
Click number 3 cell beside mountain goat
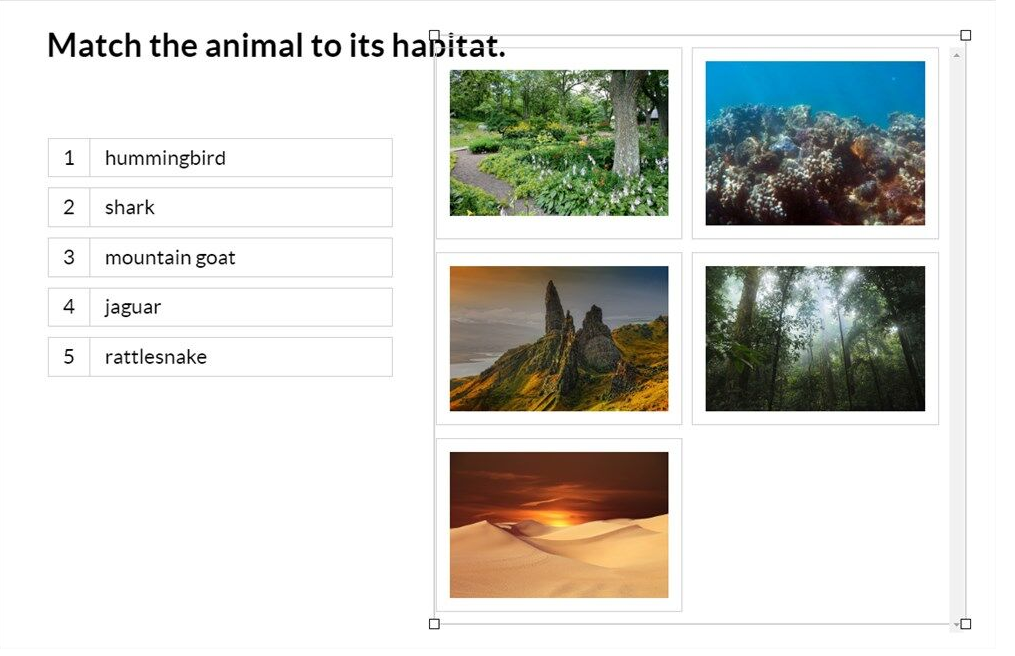(x=69, y=258)
